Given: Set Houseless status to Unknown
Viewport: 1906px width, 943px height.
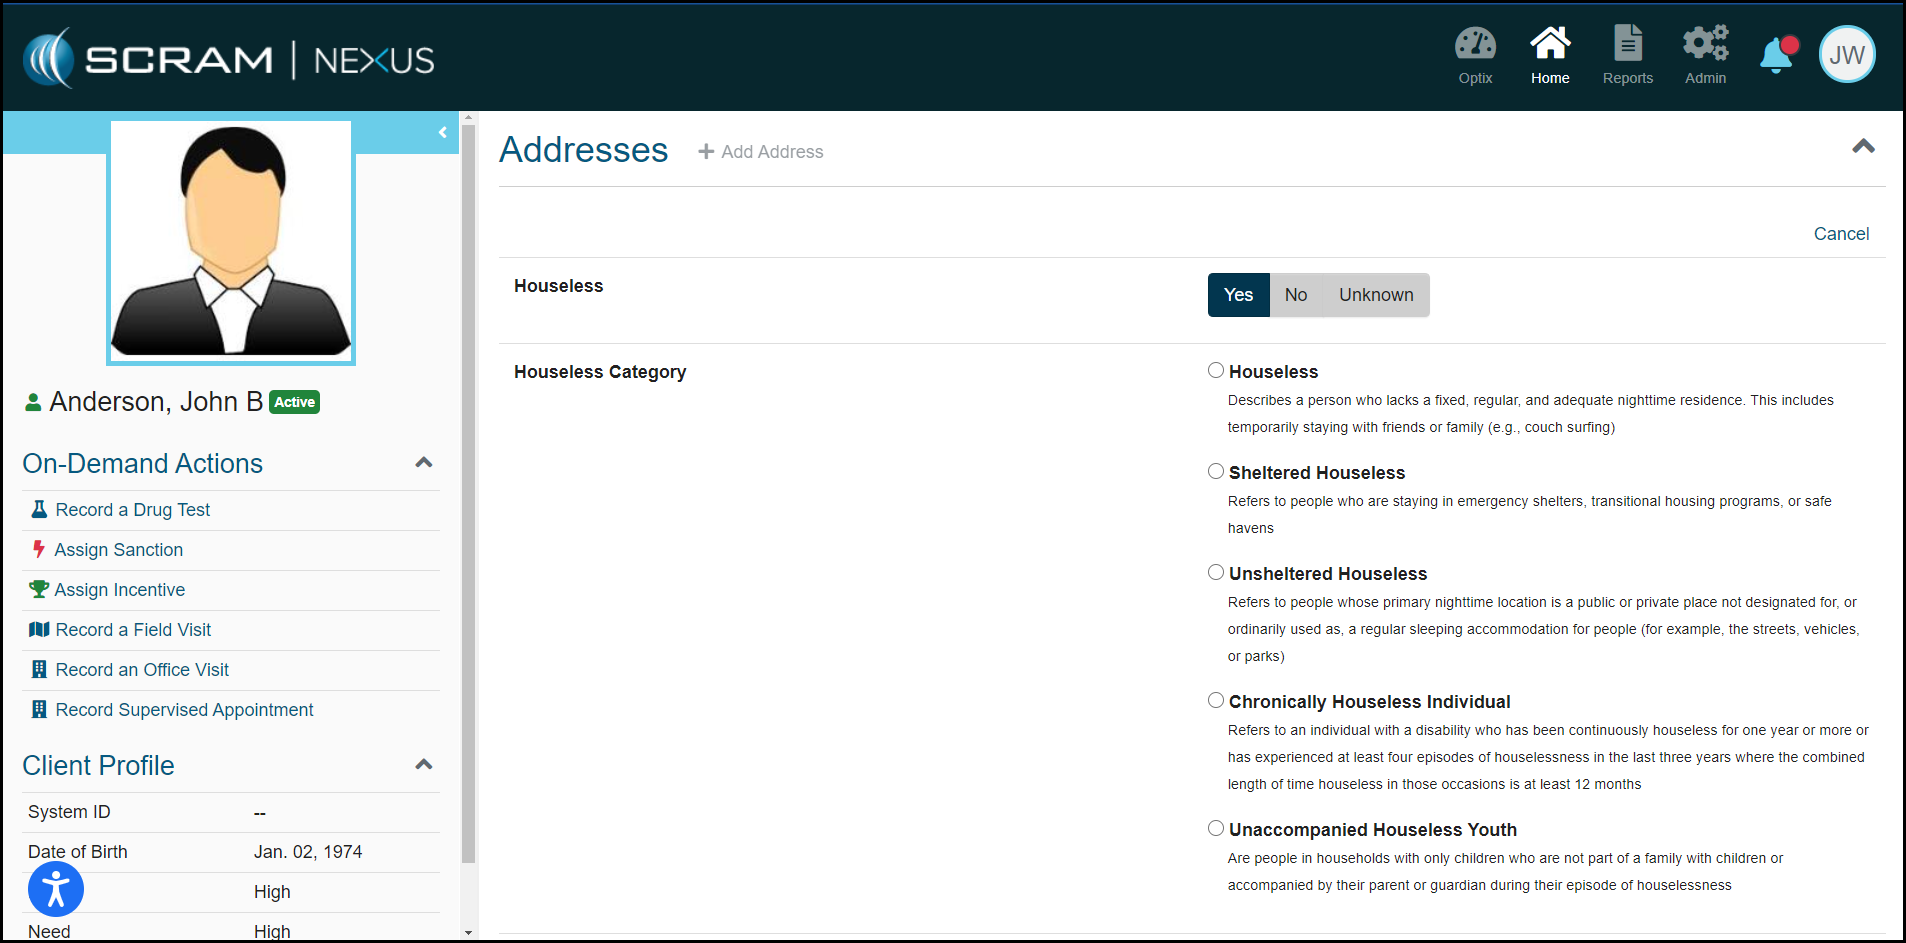Looking at the screenshot, I should tap(1375, 295).
